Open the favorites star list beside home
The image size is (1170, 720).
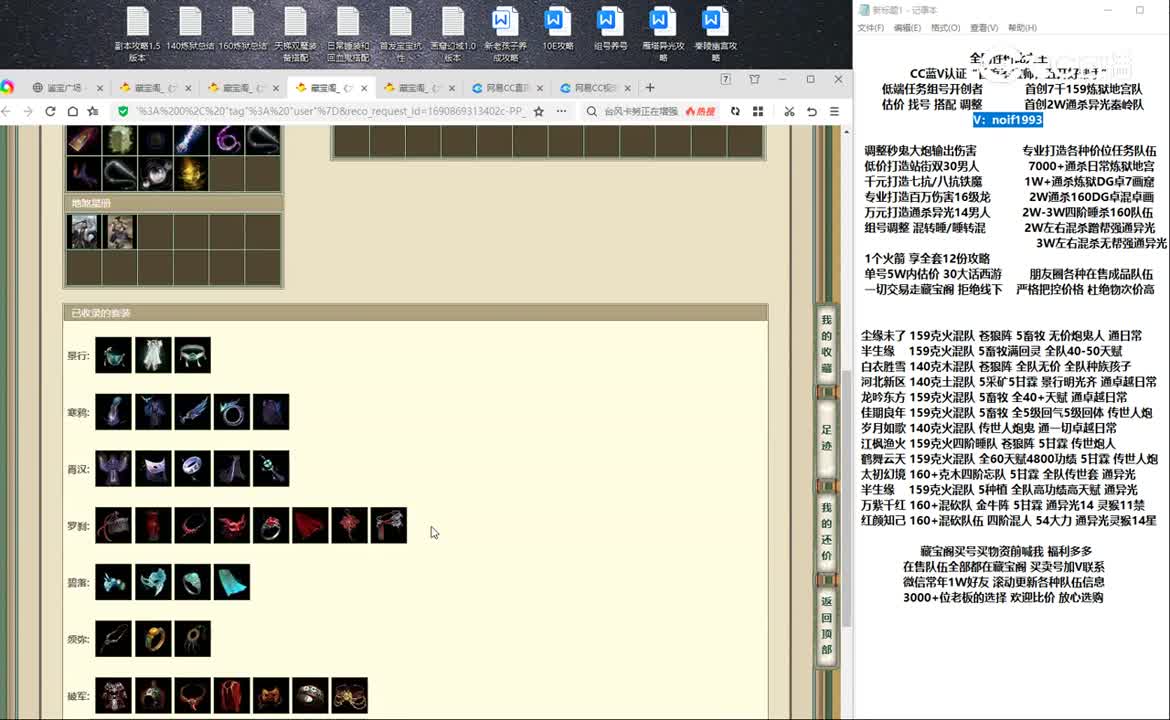click(93, 111)
